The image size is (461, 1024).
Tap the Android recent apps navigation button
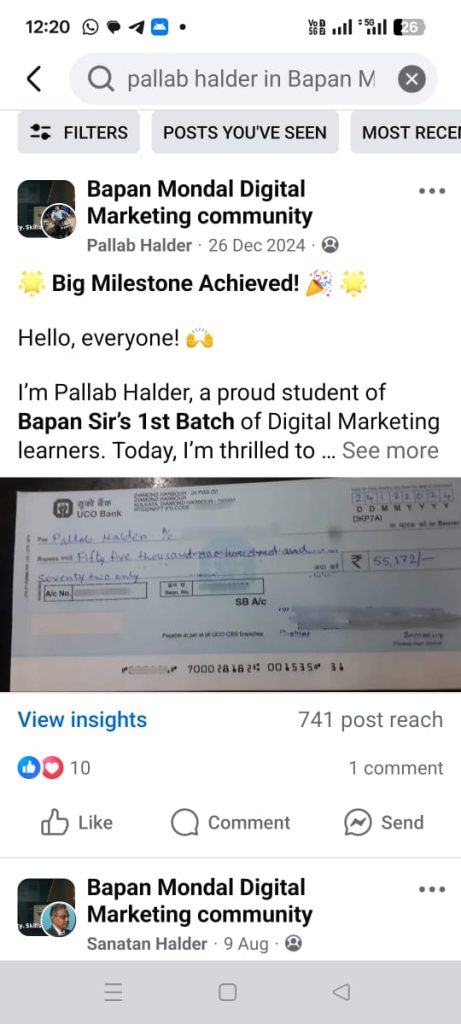coord(113,992)
